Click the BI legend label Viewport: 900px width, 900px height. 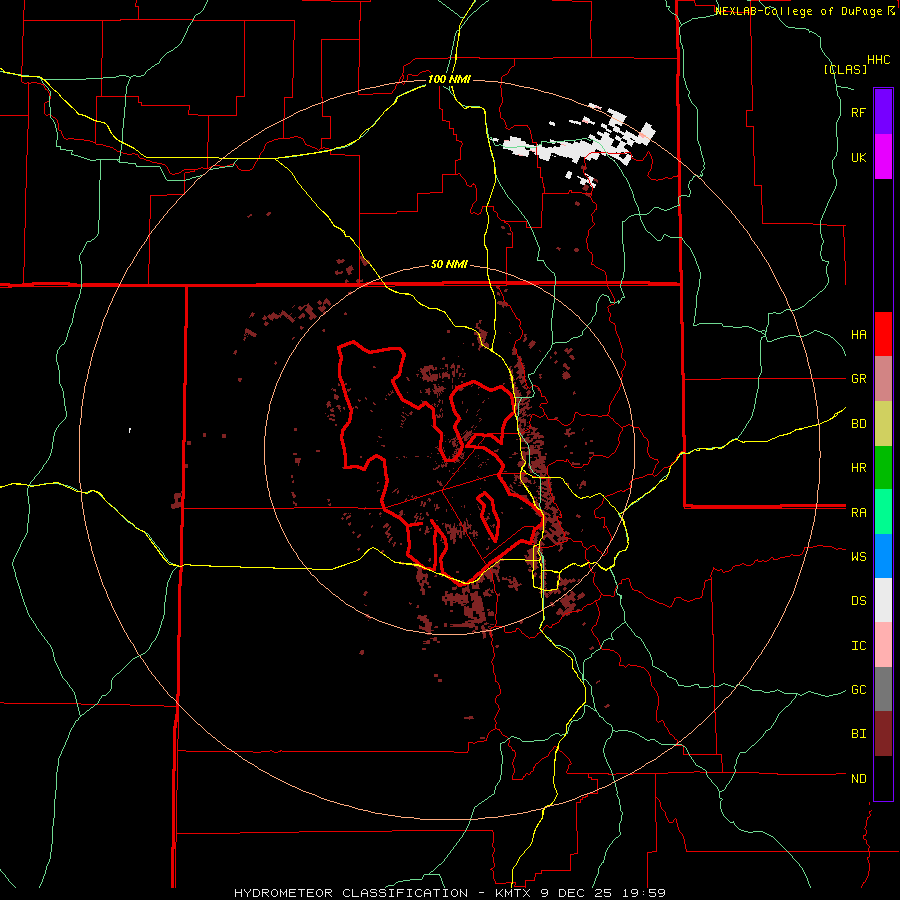[859, 734]
